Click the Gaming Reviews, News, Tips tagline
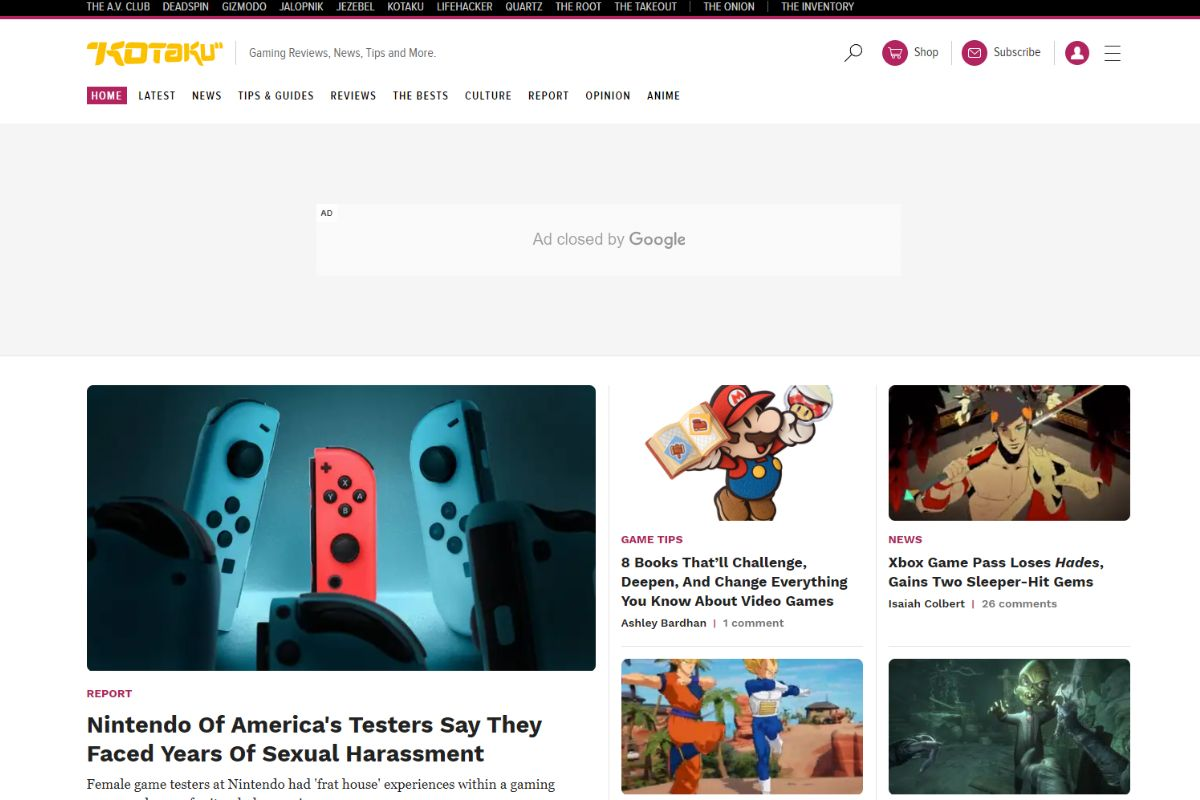 tap(342, 53)
